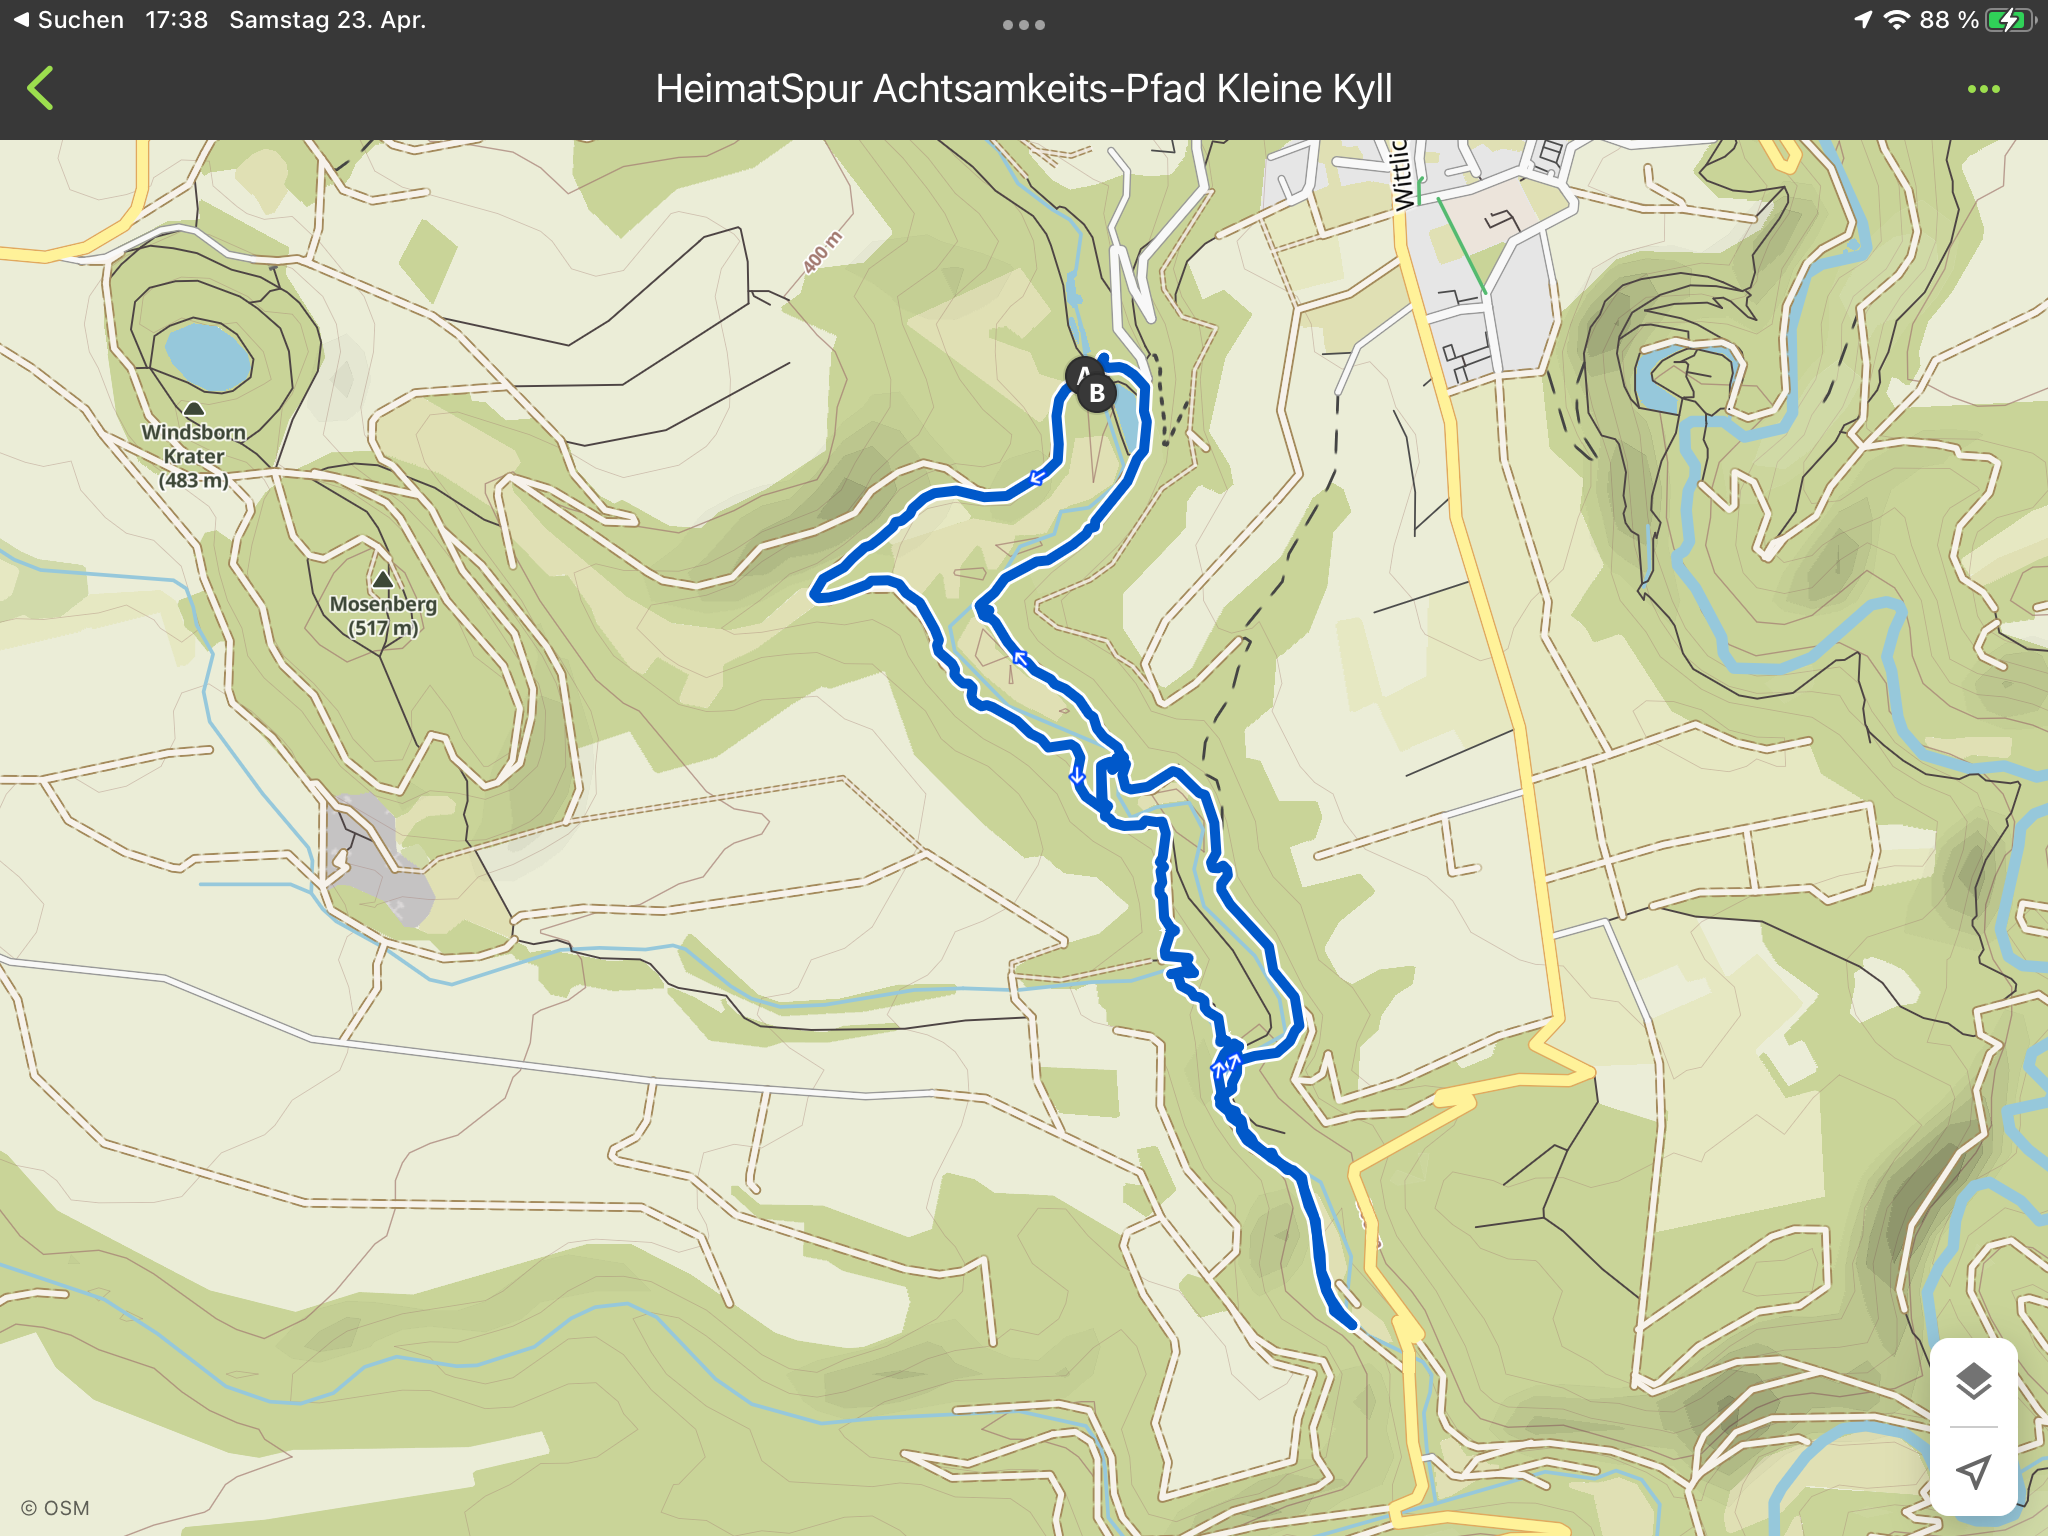Return to Suchen app via breadcrumb
2048x1536 pixels.
click(68, 20)
